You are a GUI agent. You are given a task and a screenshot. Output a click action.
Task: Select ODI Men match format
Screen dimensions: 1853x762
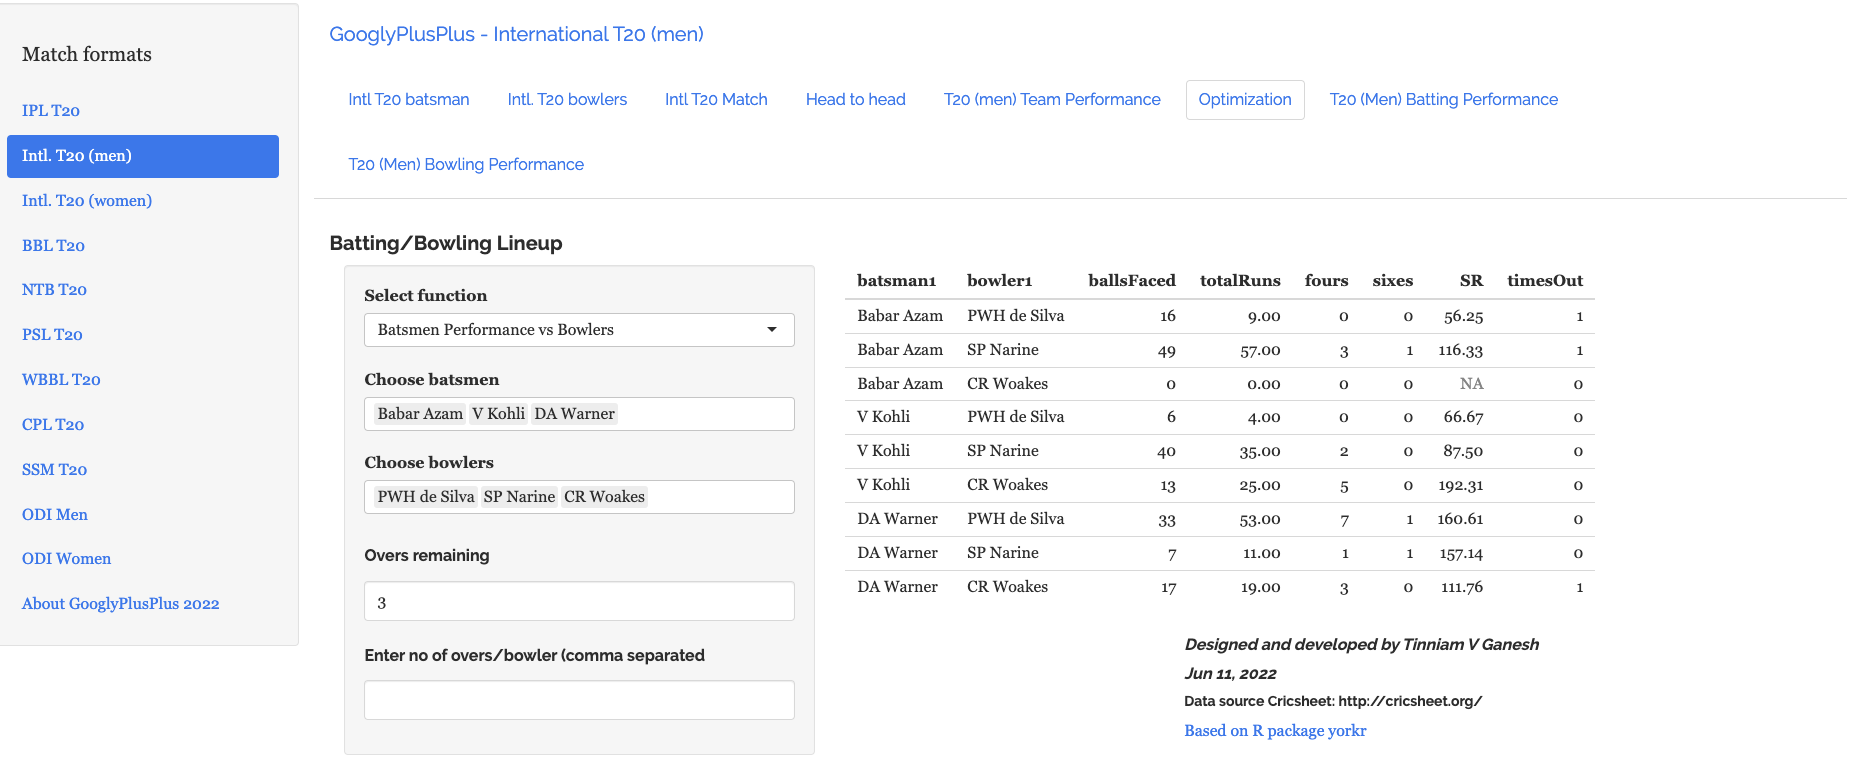[55, 515]
